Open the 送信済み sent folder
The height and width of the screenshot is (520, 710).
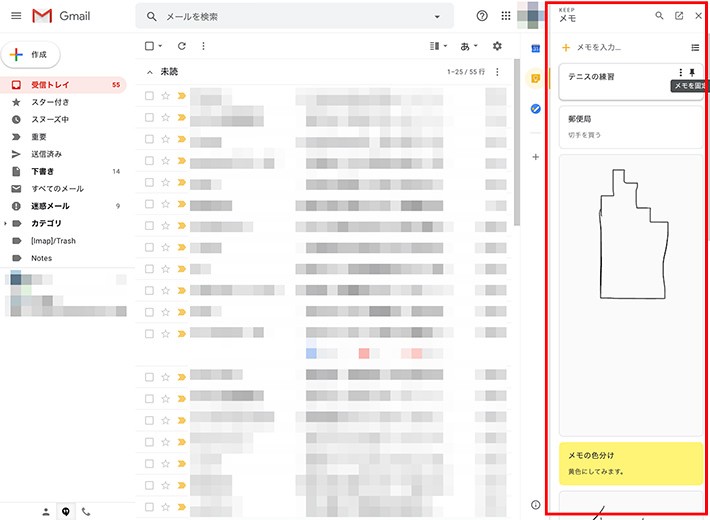point(63,154)
